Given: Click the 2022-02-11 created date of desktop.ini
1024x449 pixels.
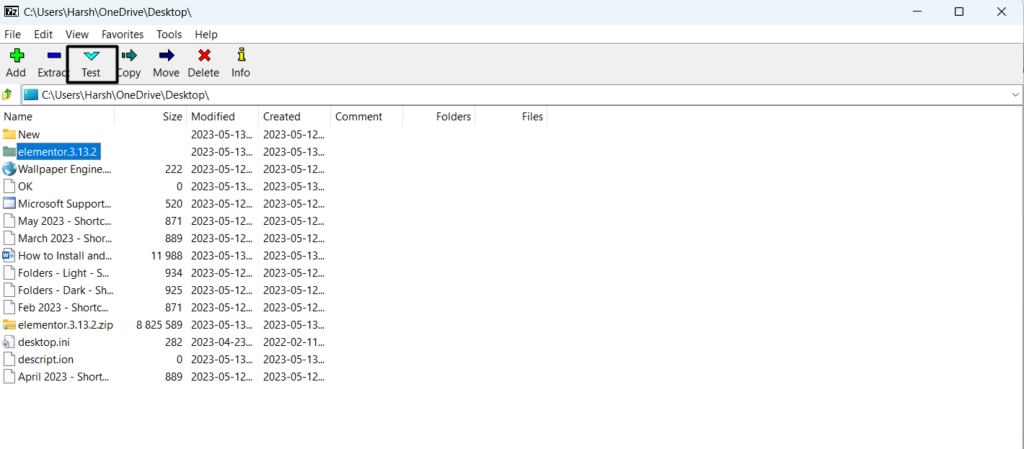Looking at the screenshot, I should [x=294, y=342].
